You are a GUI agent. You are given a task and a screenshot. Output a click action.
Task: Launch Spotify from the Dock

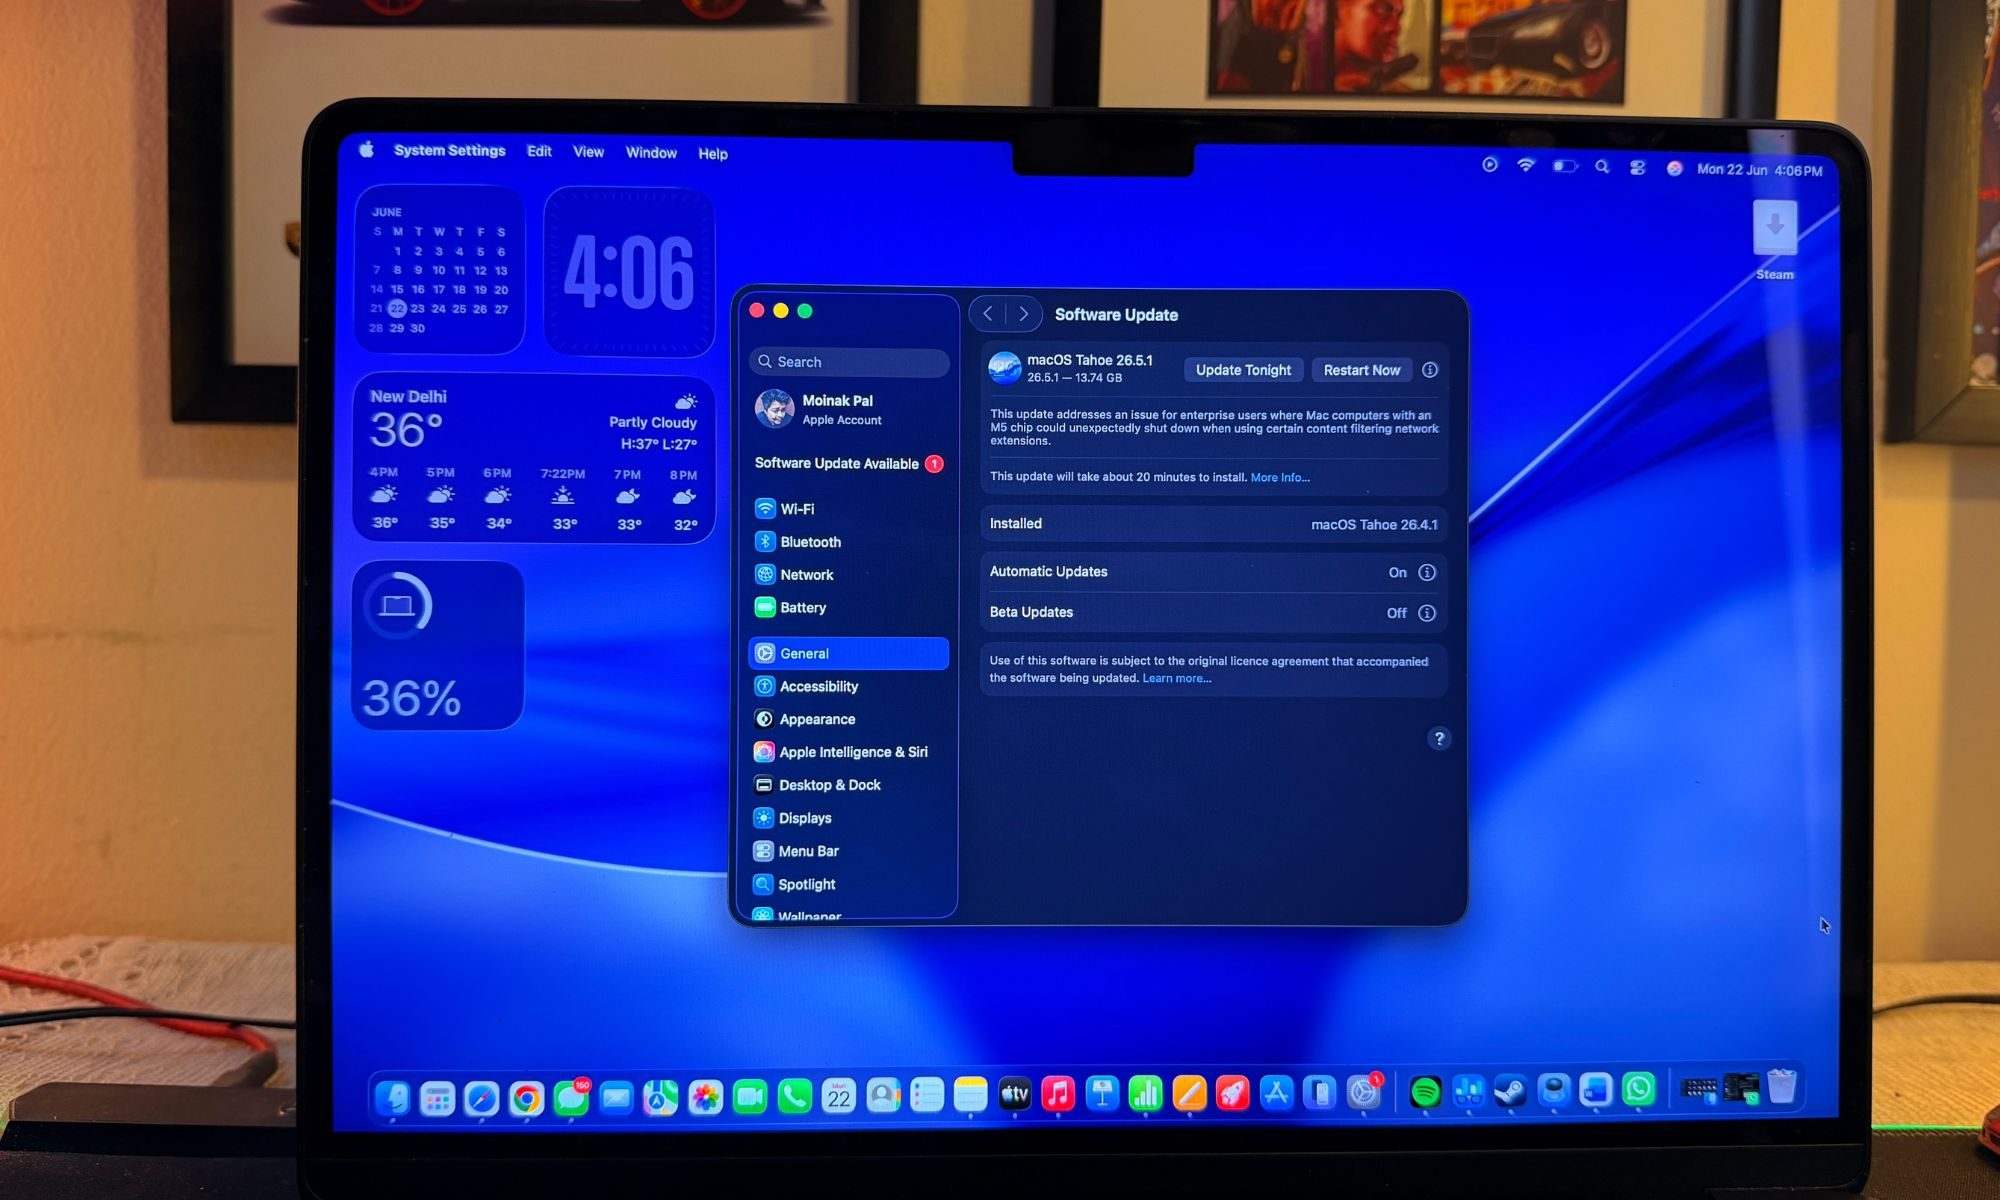(x=1425, y=1092)
